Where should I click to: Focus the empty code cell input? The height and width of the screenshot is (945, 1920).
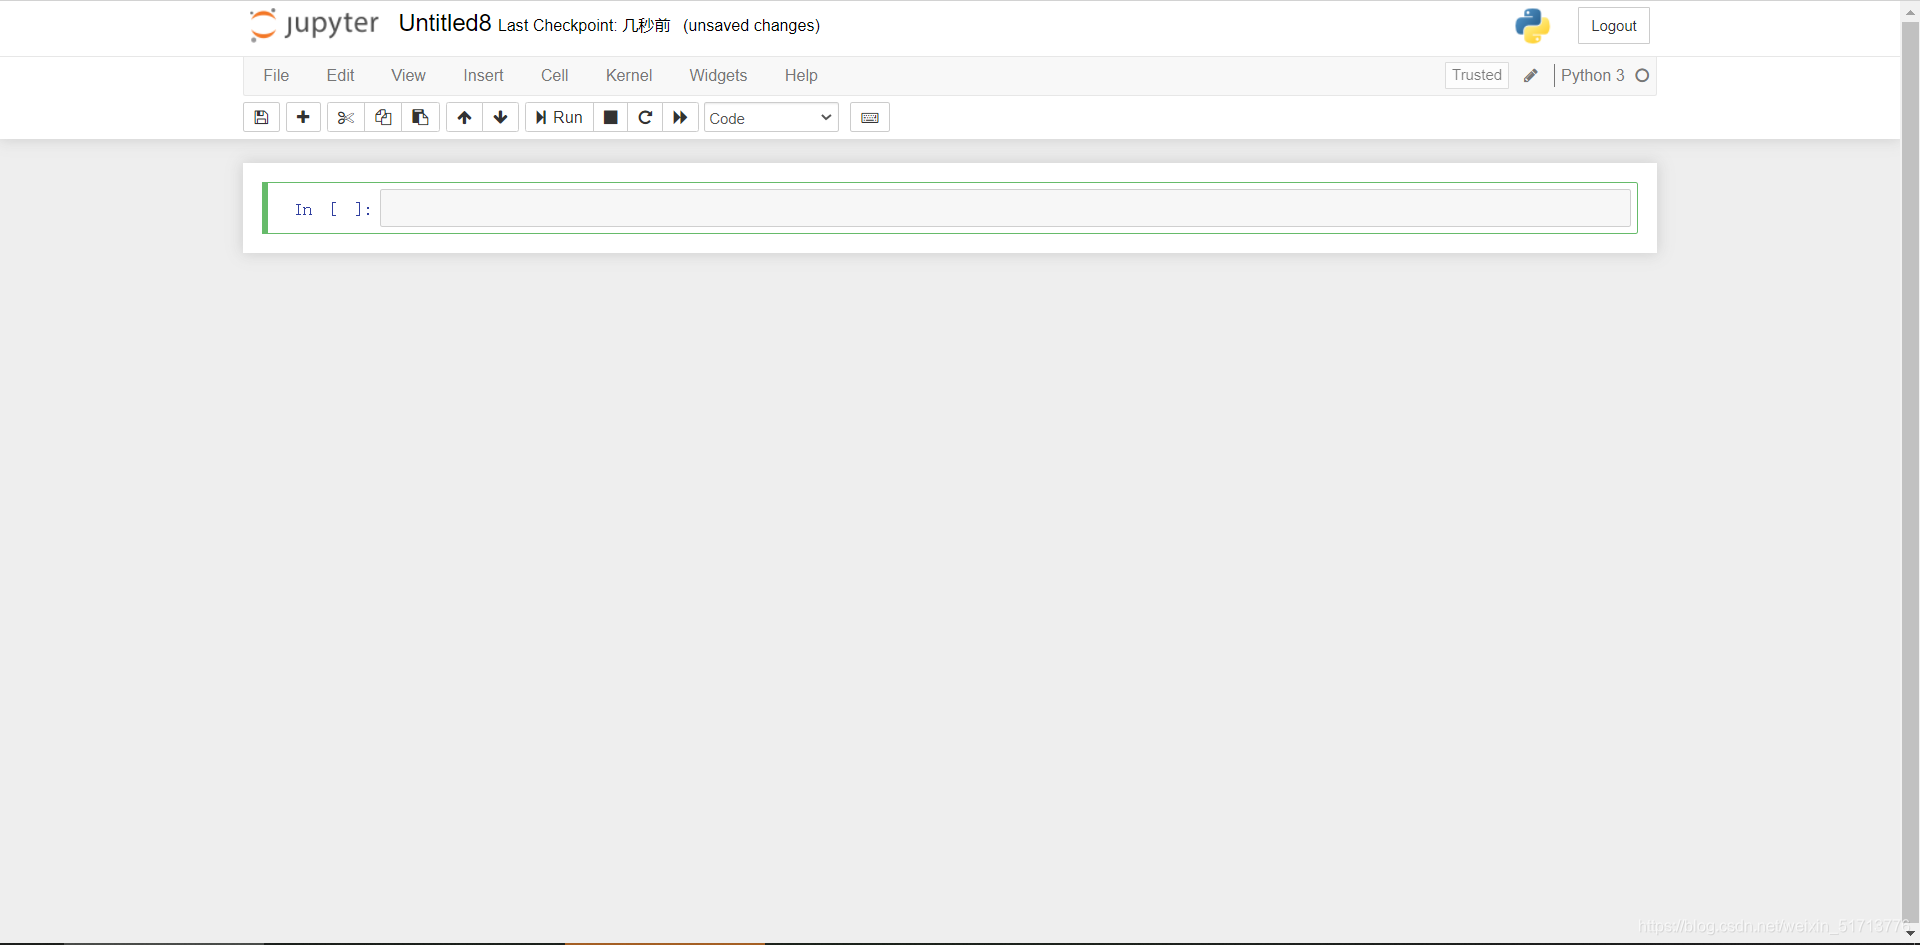pos(1005,208)
